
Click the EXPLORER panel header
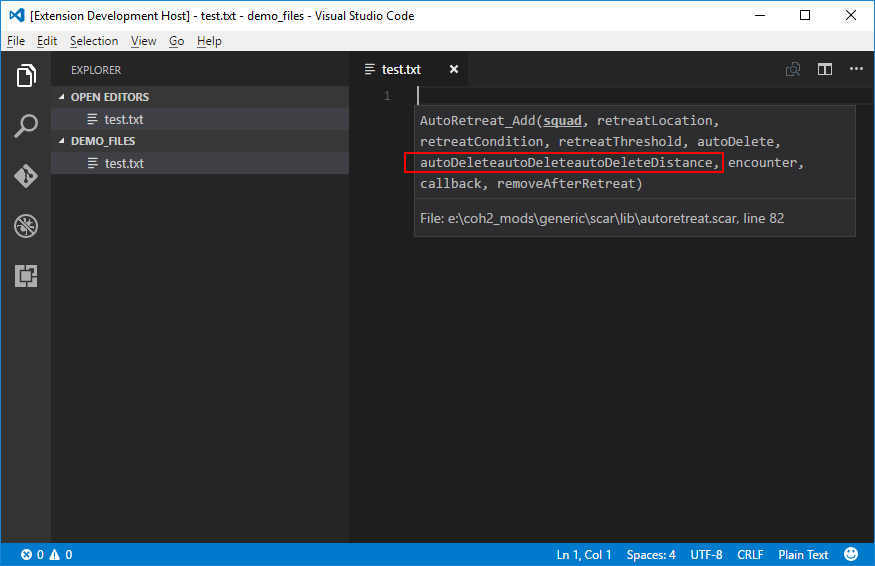(95, 70)
